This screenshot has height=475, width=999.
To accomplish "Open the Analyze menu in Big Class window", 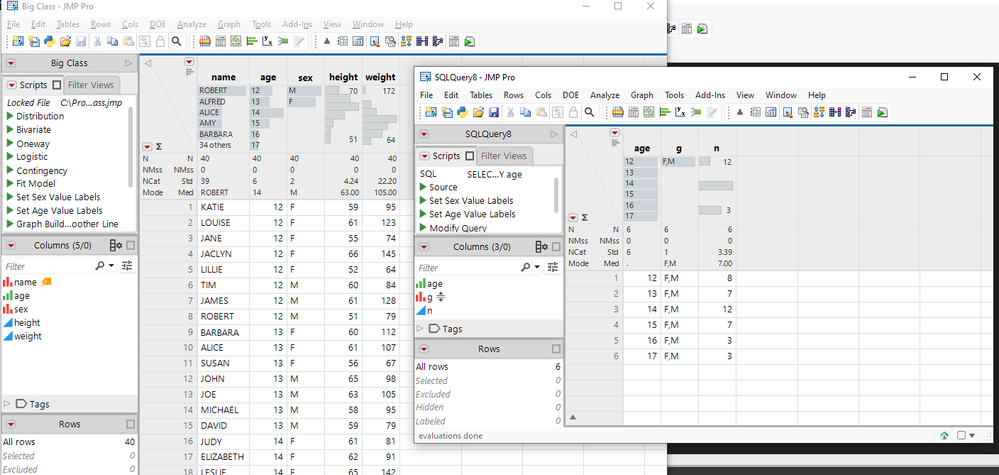I will point(192,24).
